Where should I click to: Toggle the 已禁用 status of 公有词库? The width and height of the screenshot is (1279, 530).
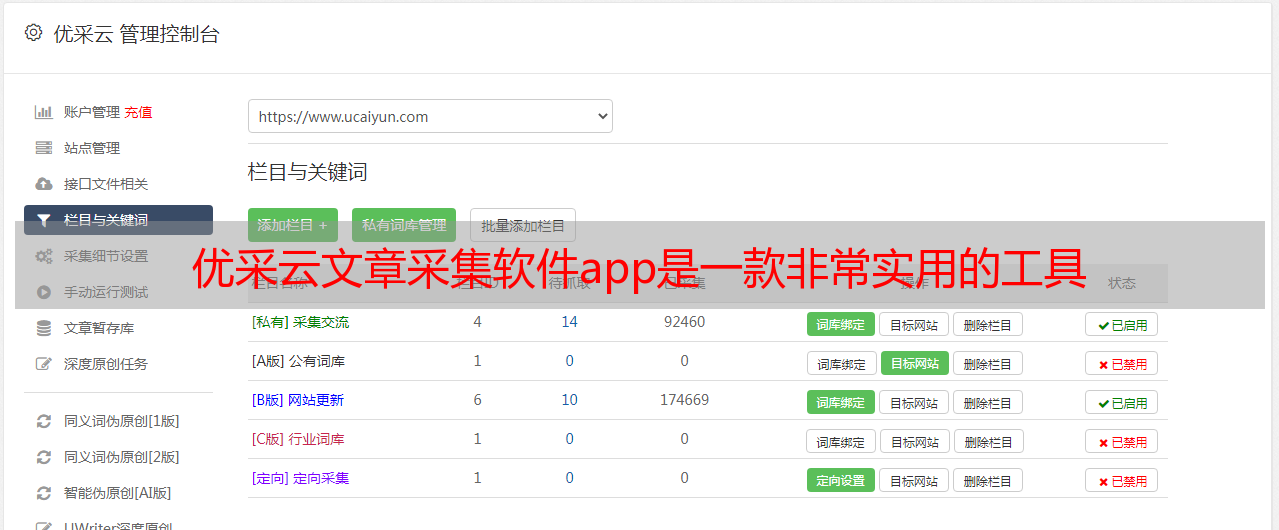click(x=1121, y=363)
